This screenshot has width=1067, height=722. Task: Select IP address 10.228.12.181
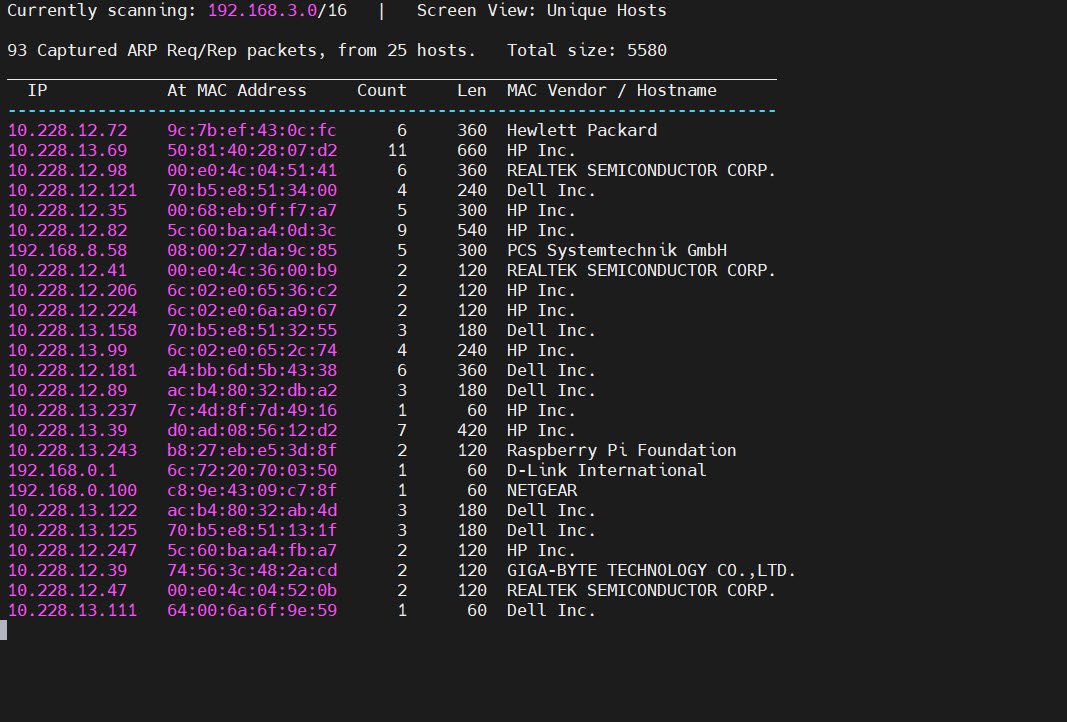[x=72, y=370]
